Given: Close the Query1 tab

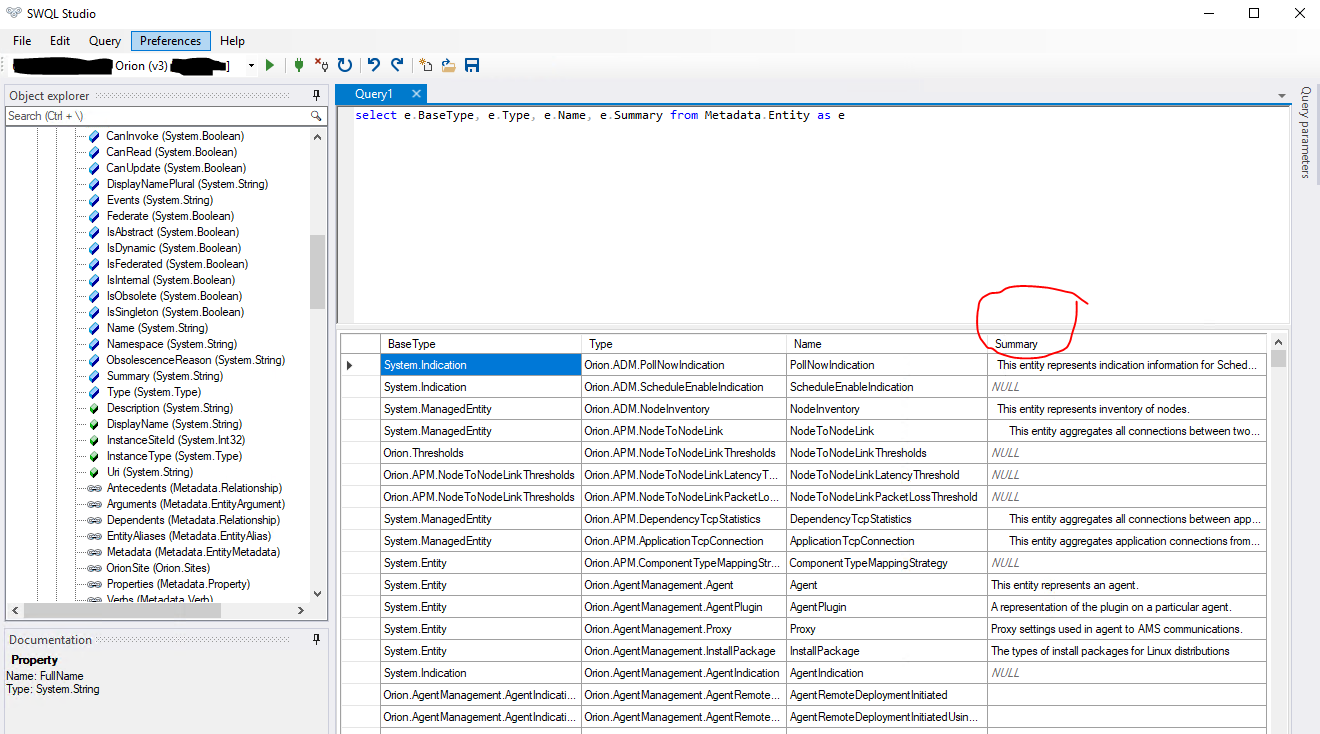Looking at the screenshot, I should click(x=416, y=94).
